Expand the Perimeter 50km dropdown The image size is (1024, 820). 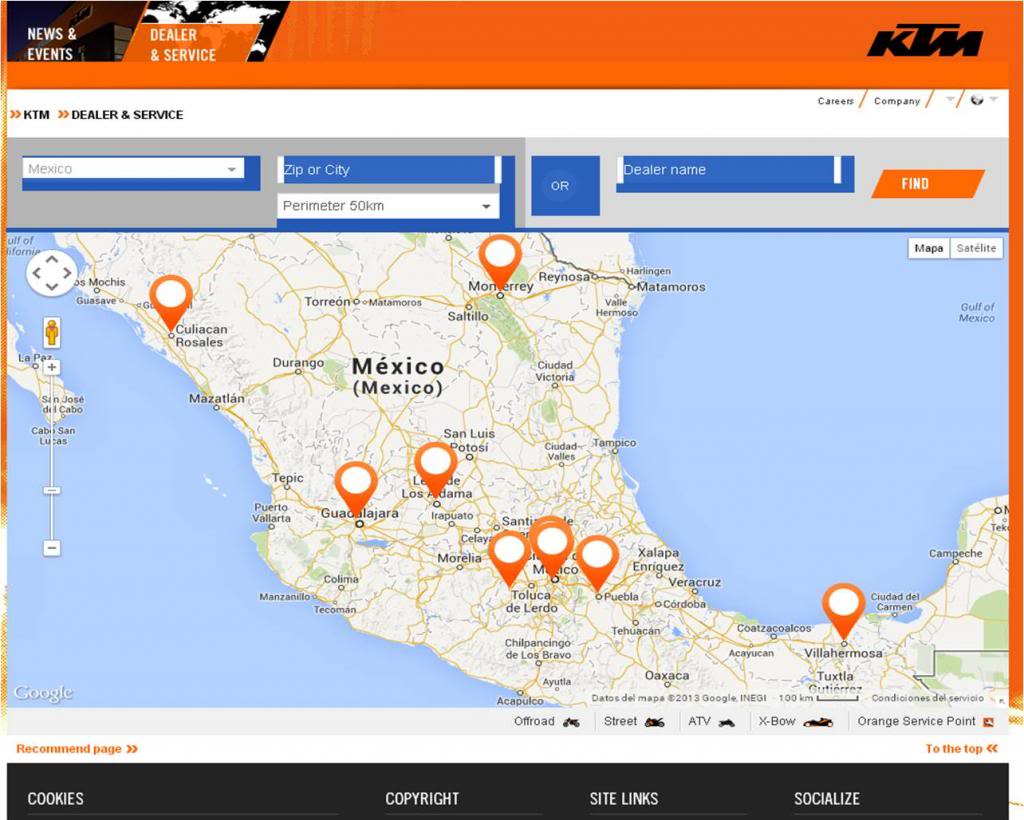(388, 206)
